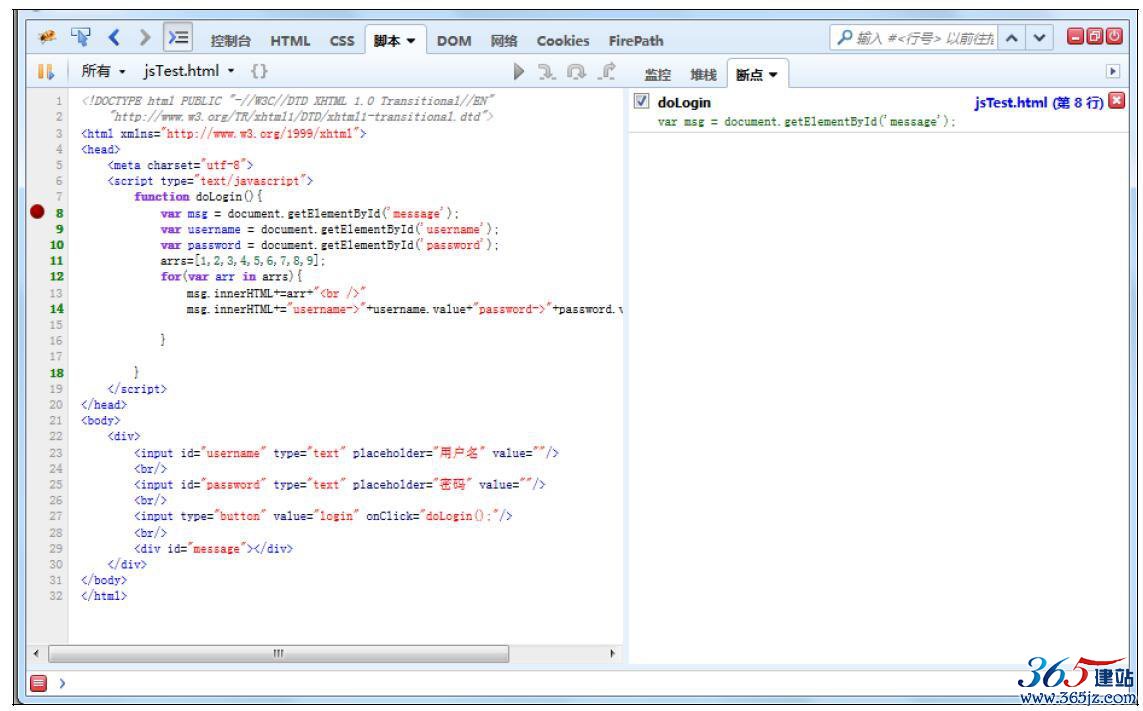Open the 堆栈 side tab

(703, 74)
